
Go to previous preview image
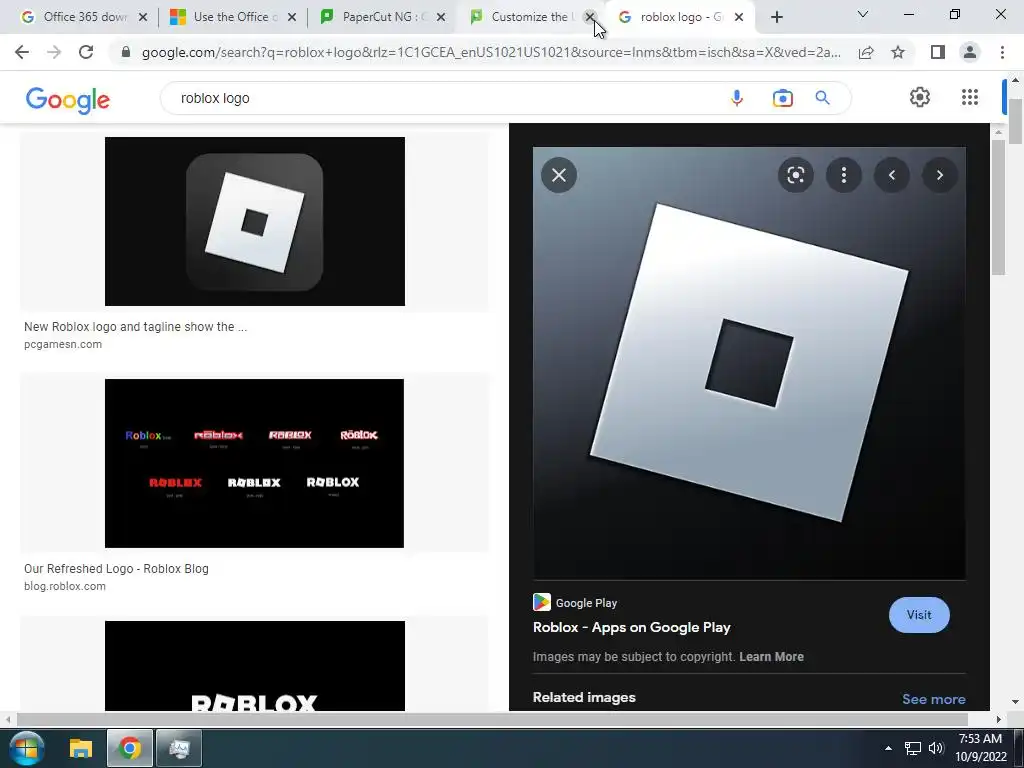tap(892, 175)
